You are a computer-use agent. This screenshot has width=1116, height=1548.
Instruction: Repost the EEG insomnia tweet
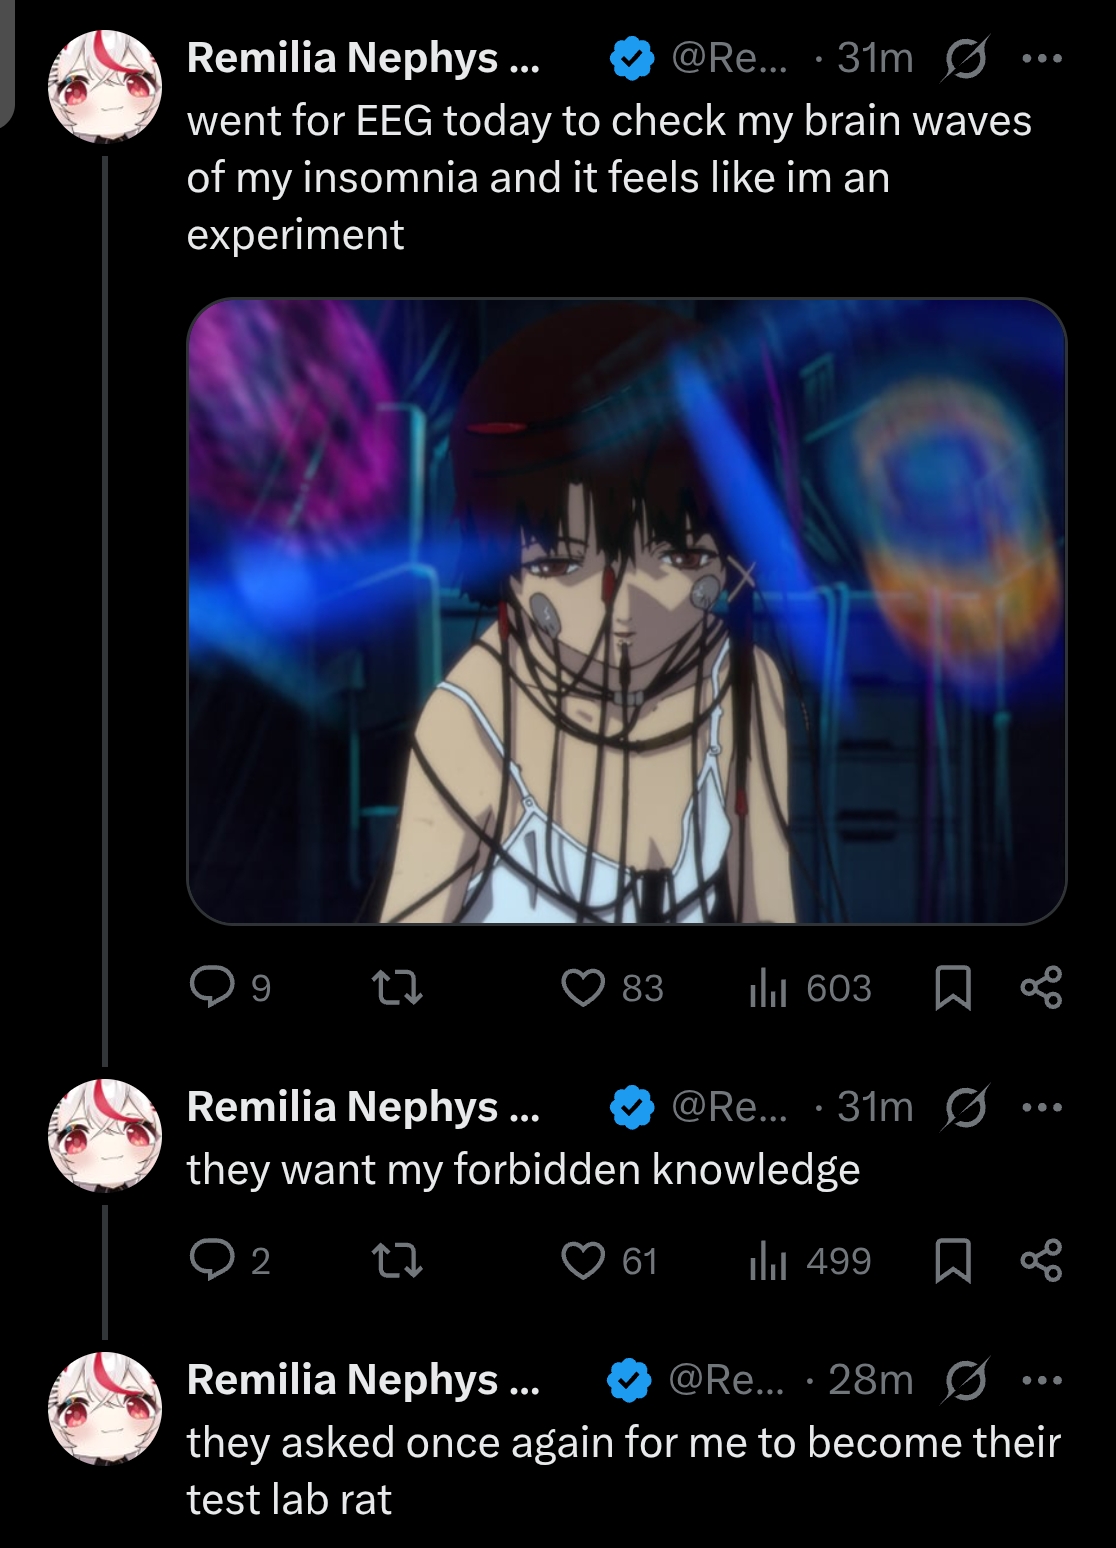pos(397,988)
